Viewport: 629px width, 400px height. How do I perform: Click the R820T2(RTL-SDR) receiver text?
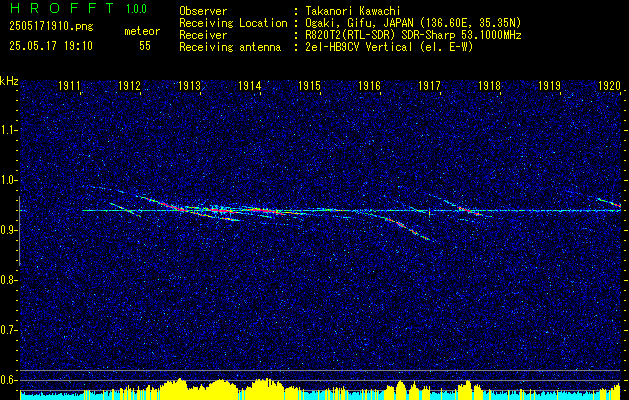tap(413, 35)
